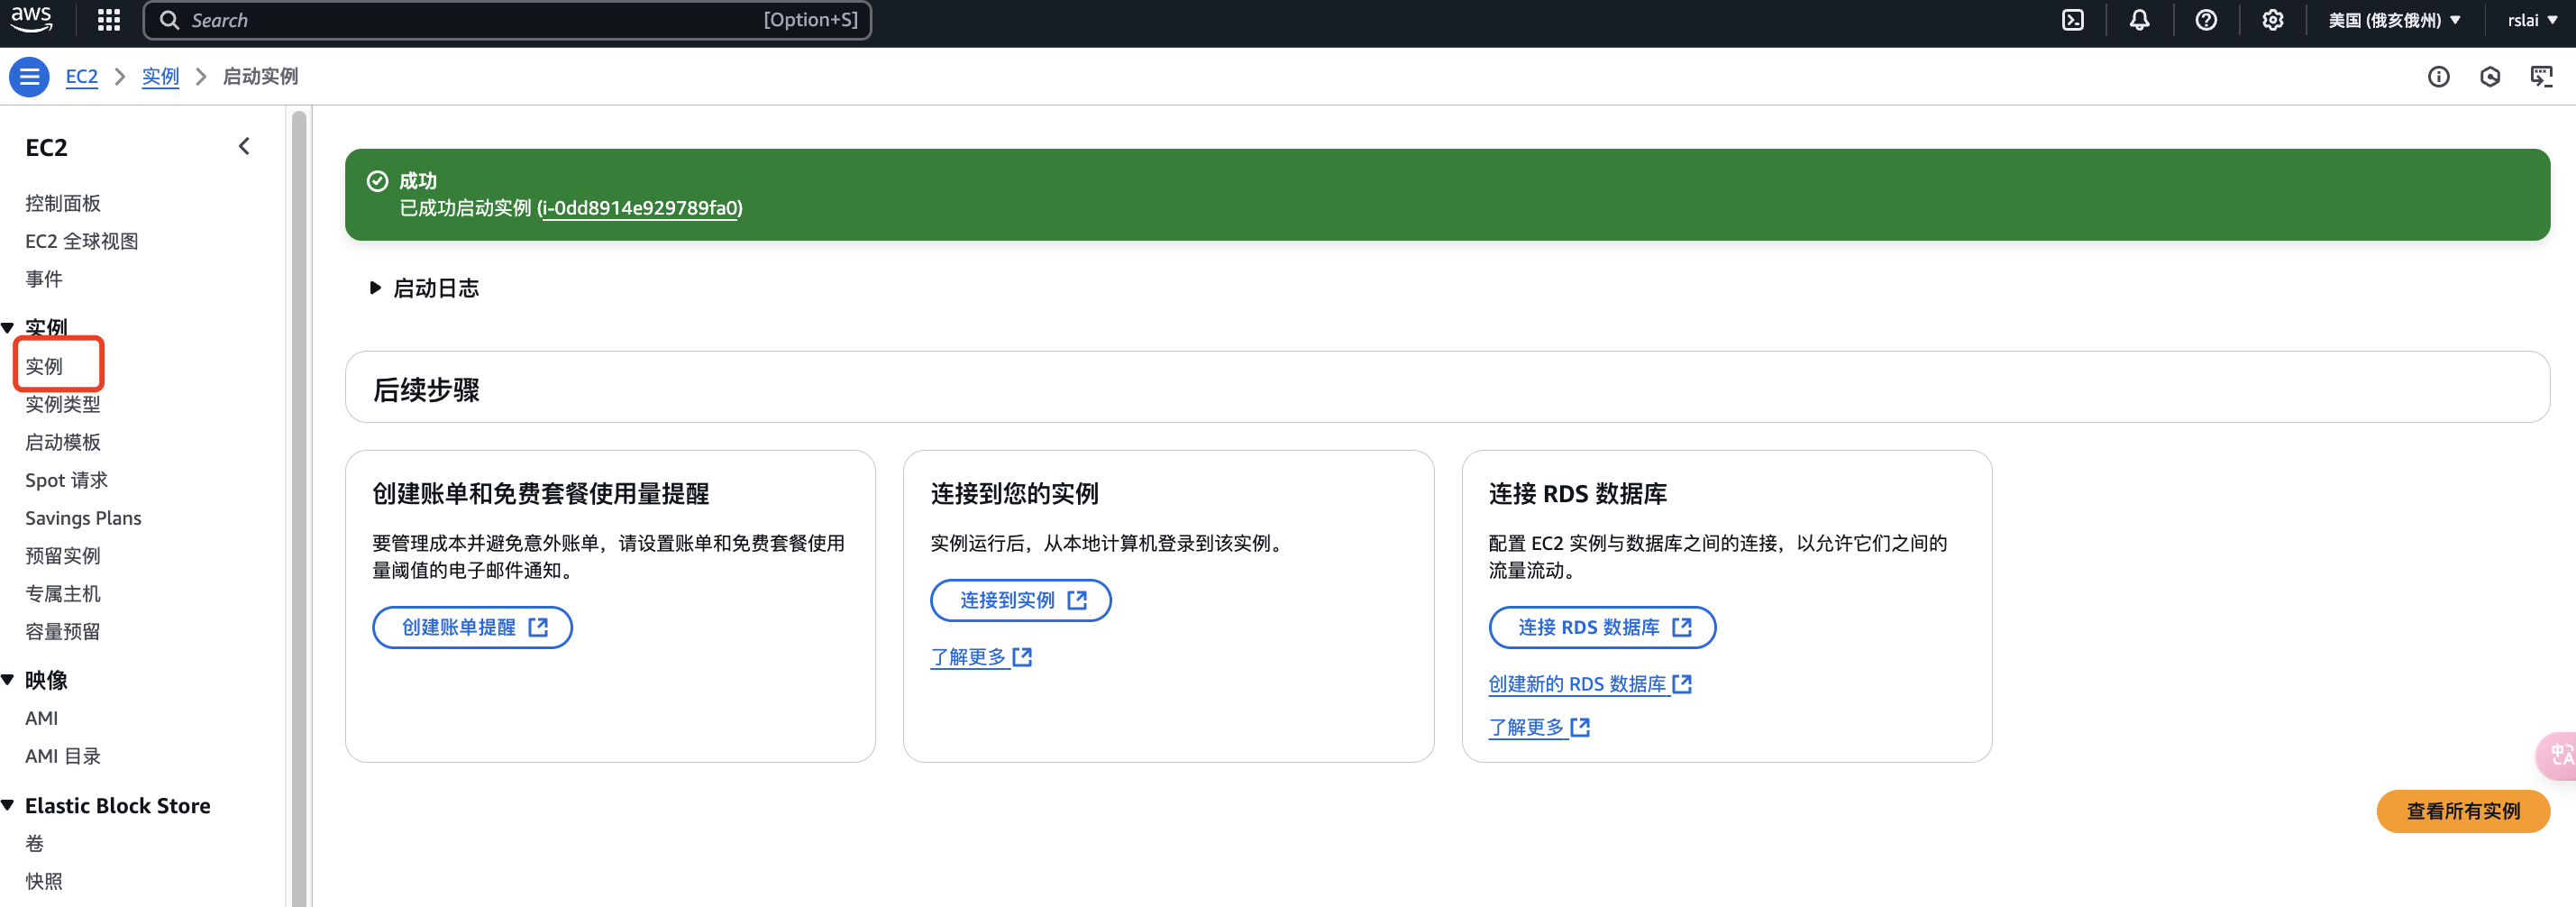The height and width of the screenshot is (907, 2576).
Task: Click the 连接 RDS 数据库 button
Action: coord(1602,627)
